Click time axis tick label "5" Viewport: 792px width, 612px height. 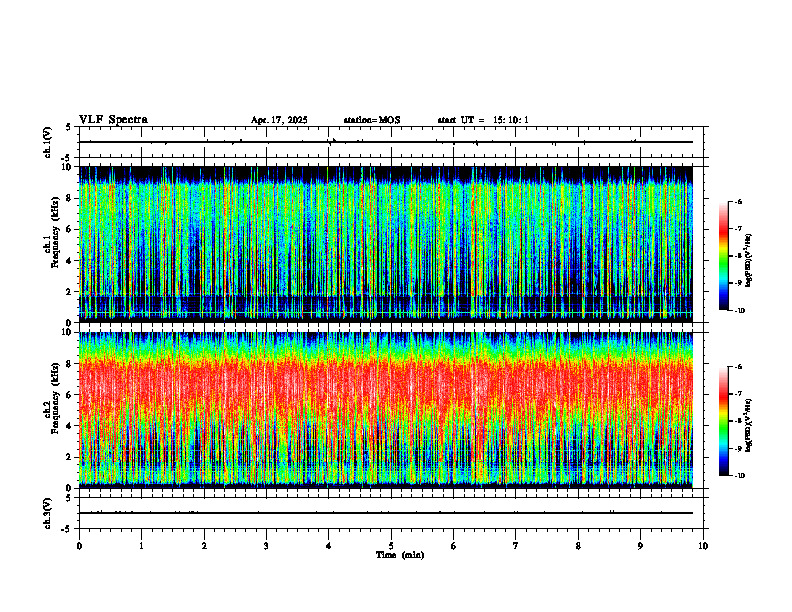(x=391, y=546)
